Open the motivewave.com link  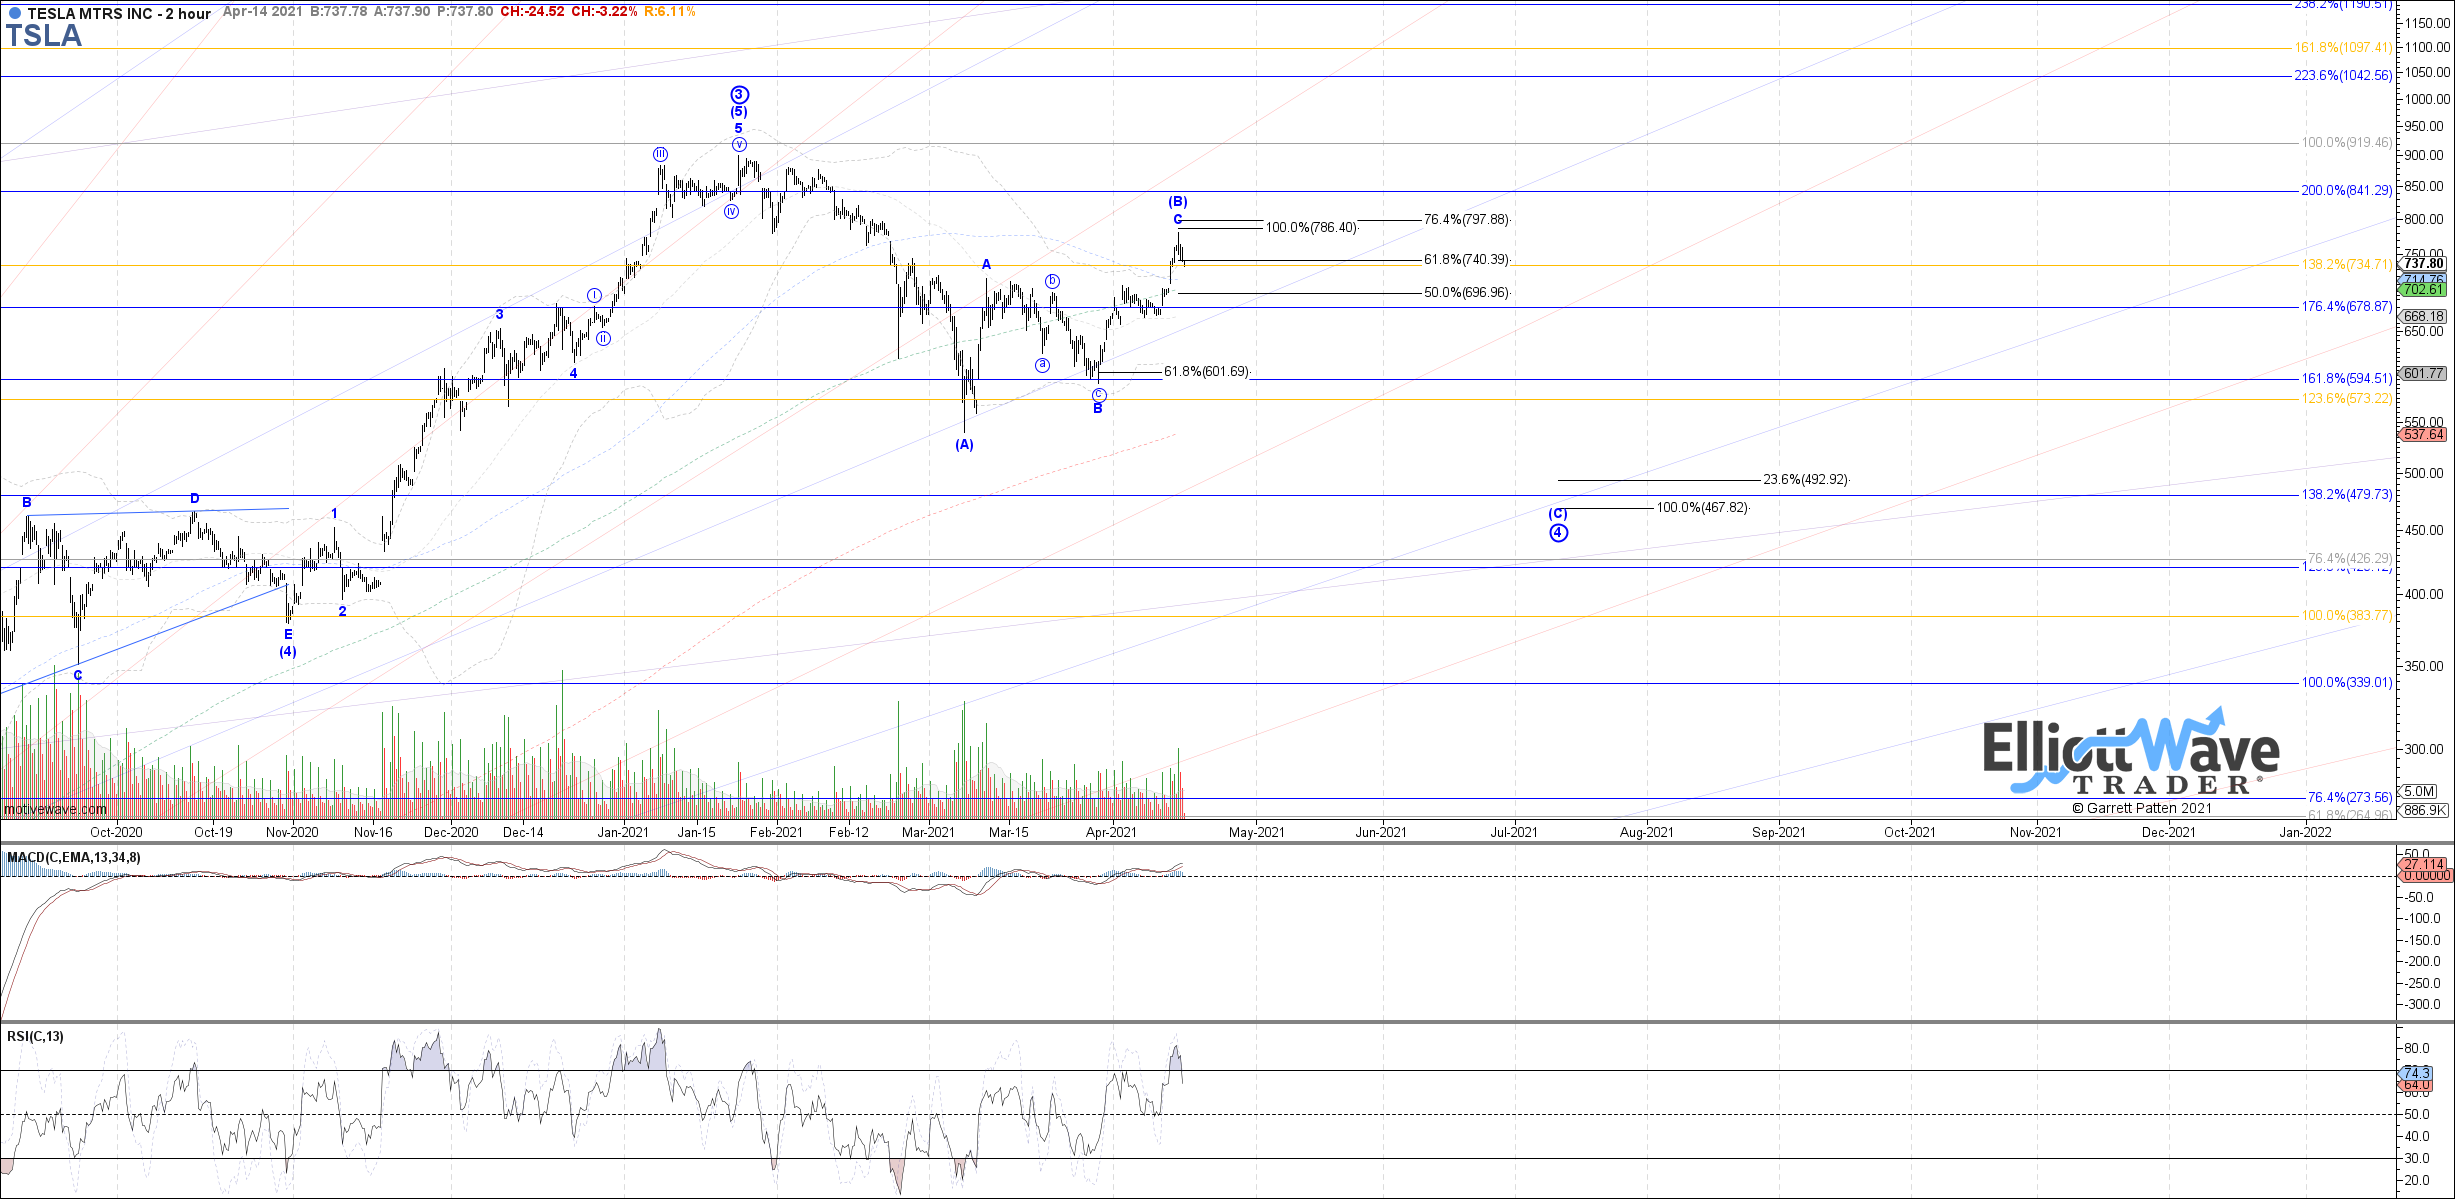pyautogui.click(x=55, y=809)
